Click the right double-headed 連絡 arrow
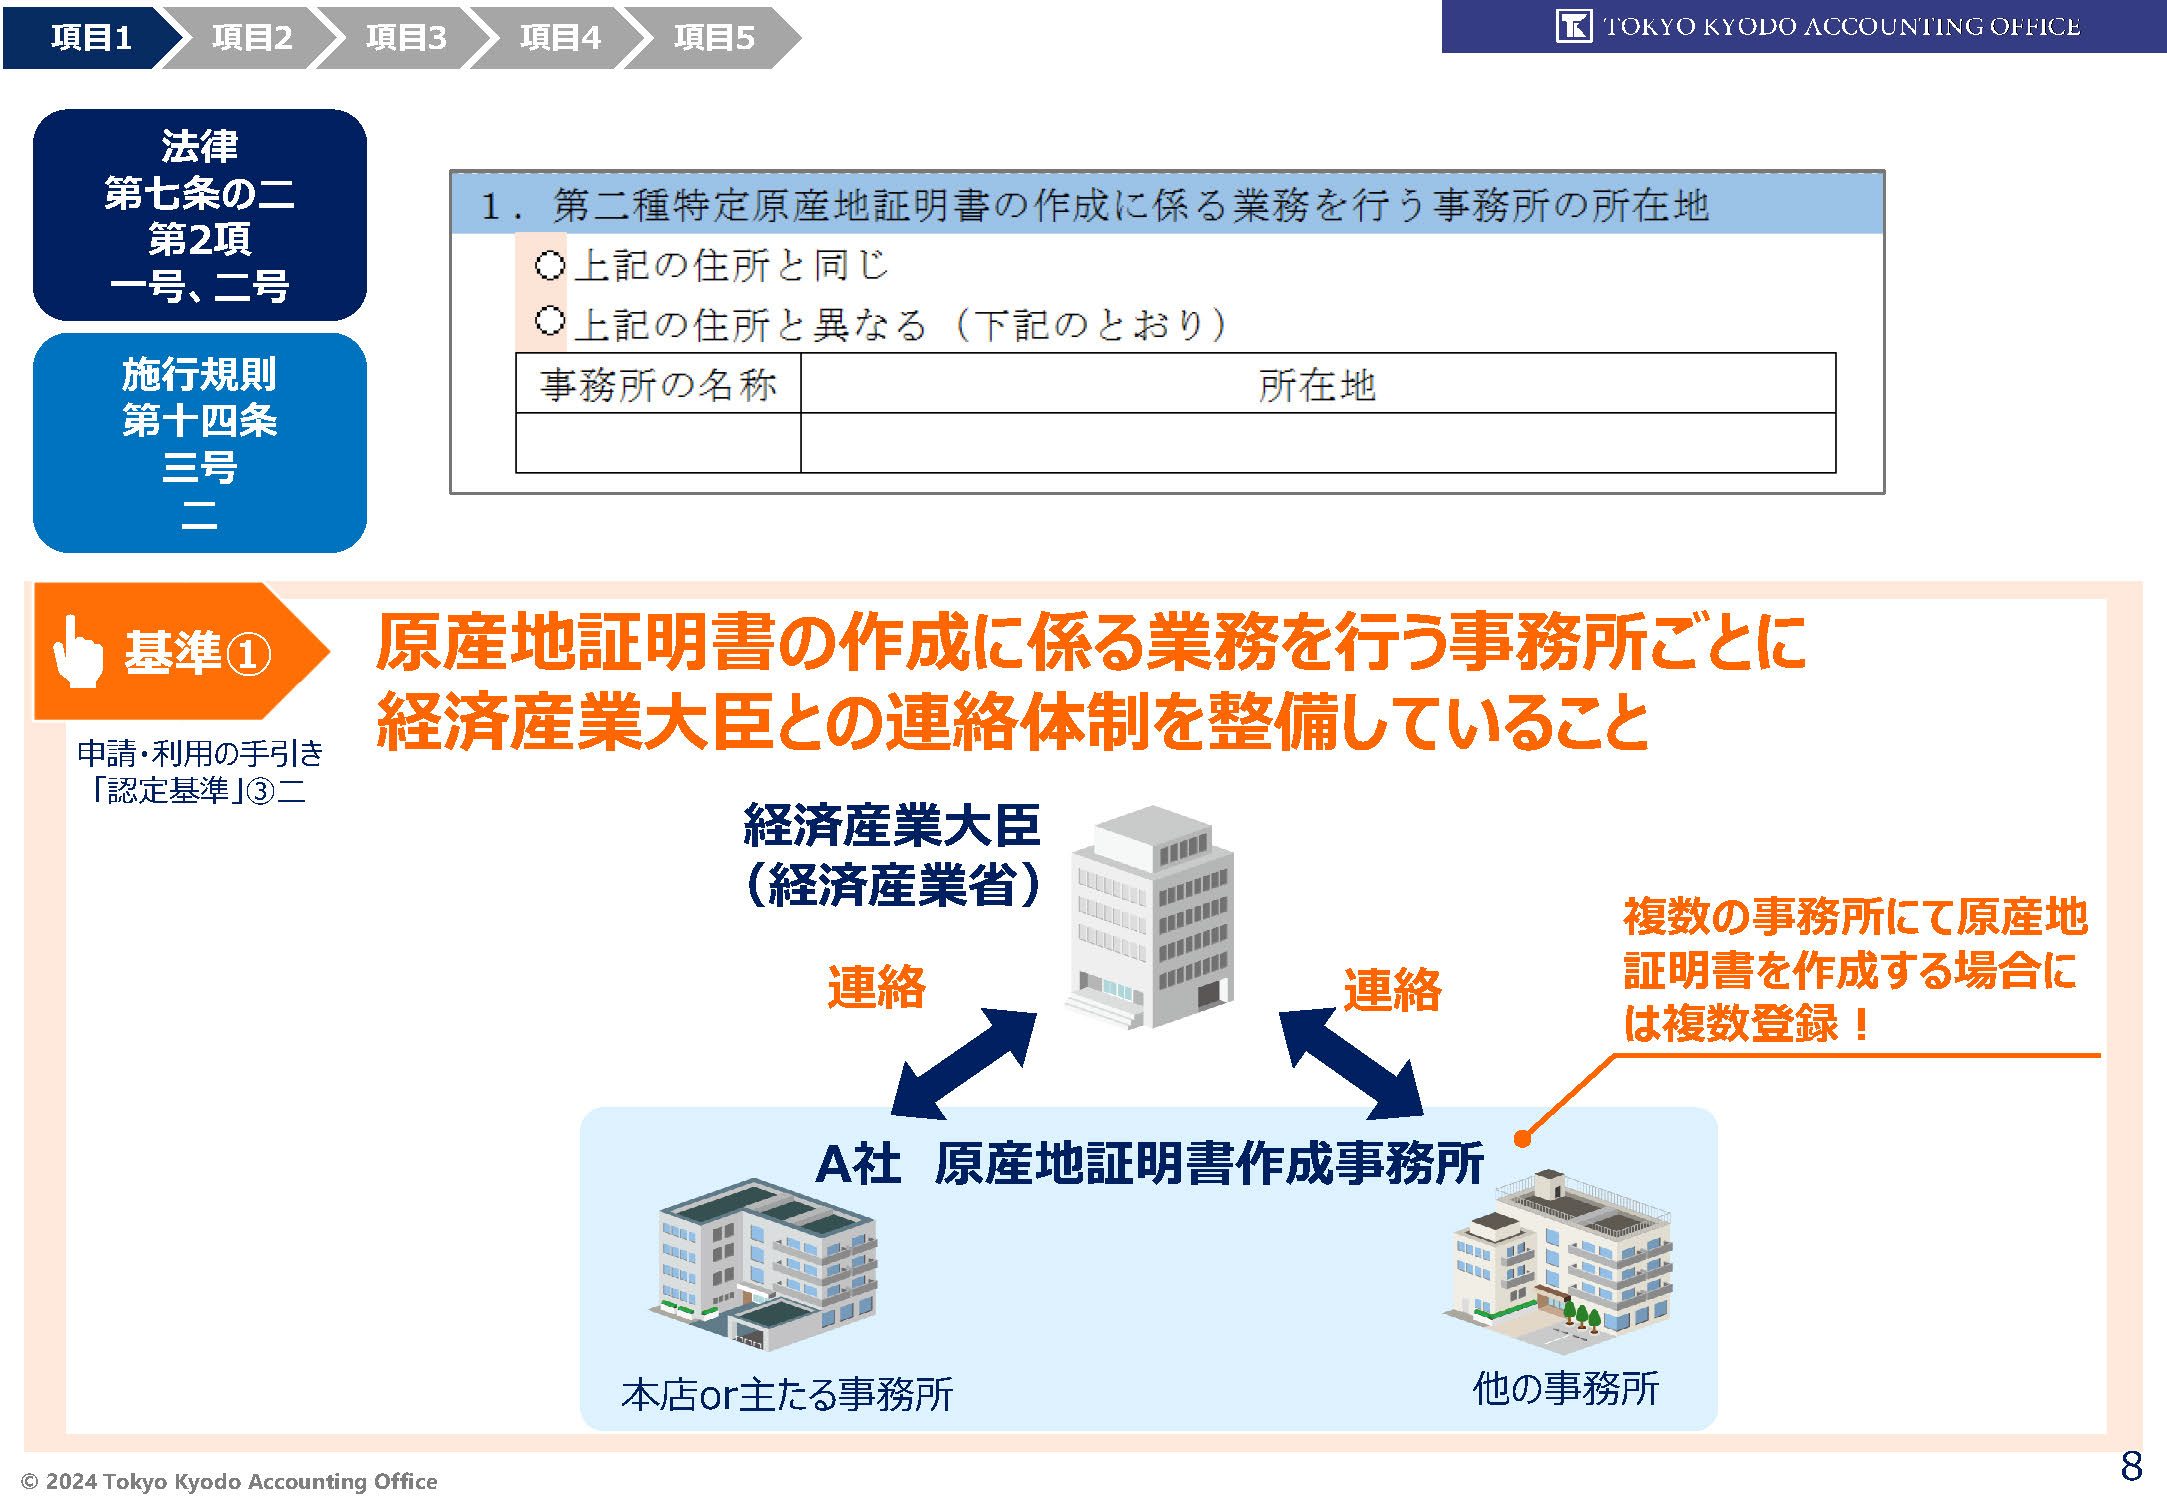The width and height of the screenshot is (2167, 1500). (1350, 1065)
